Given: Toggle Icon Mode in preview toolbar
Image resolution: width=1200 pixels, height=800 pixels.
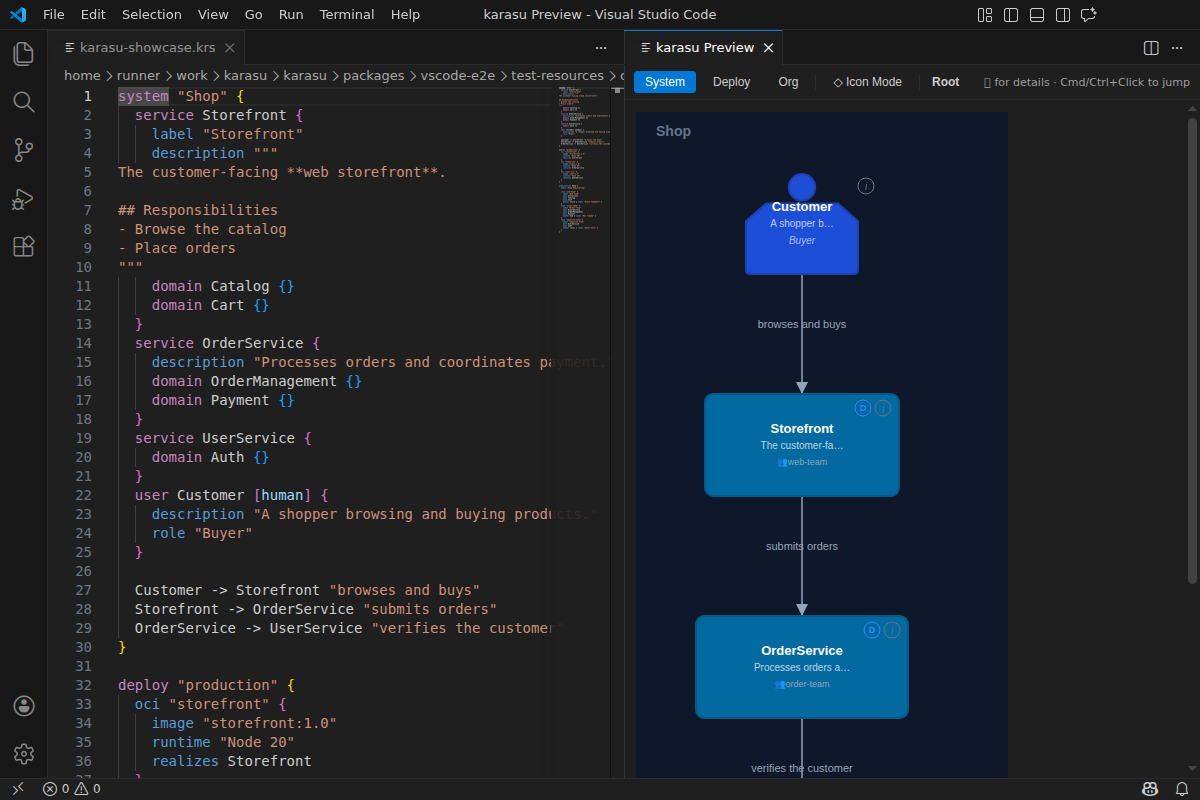Looking at the screenshot, I should coord(868,82).
